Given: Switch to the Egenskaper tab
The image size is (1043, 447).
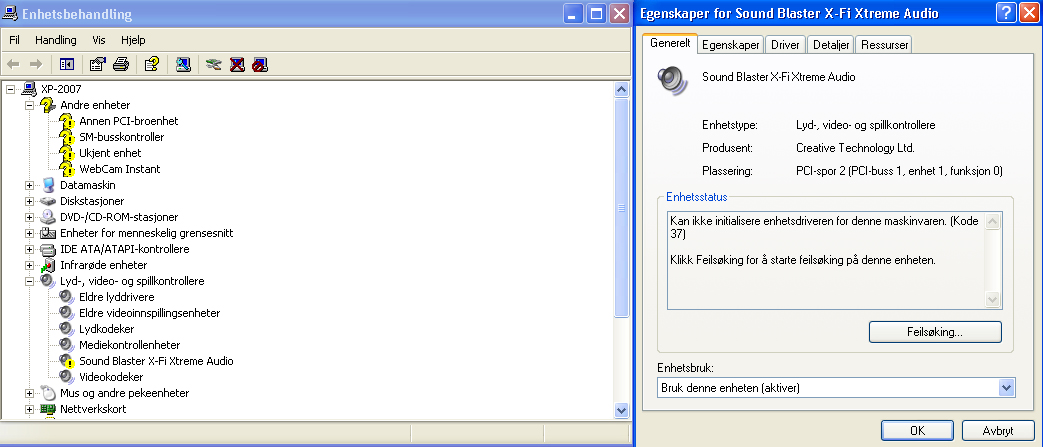Looking at the screenshot, I should point(730,45).
